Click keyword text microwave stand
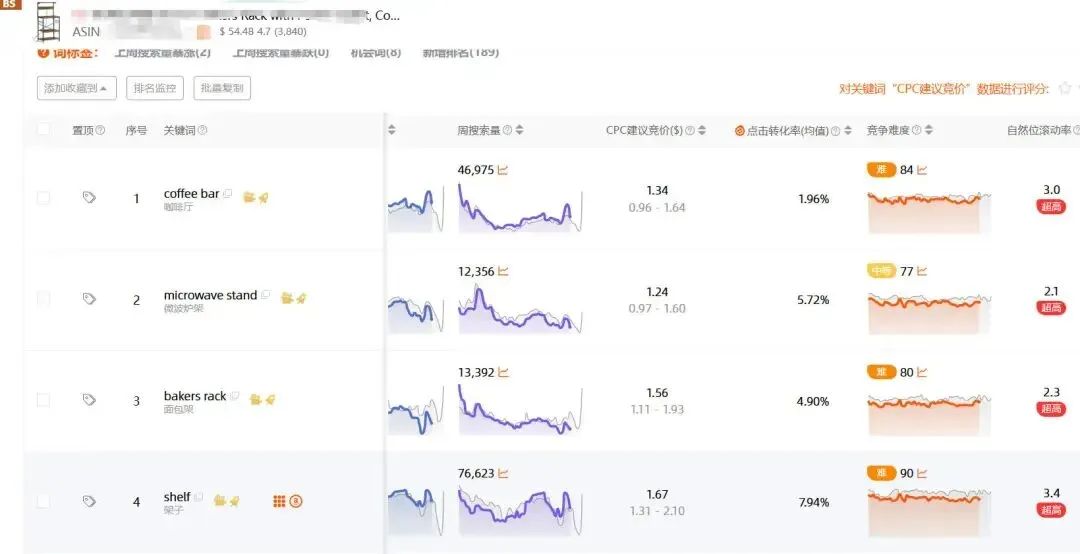 pyautogui.click(x=210, y=295)
